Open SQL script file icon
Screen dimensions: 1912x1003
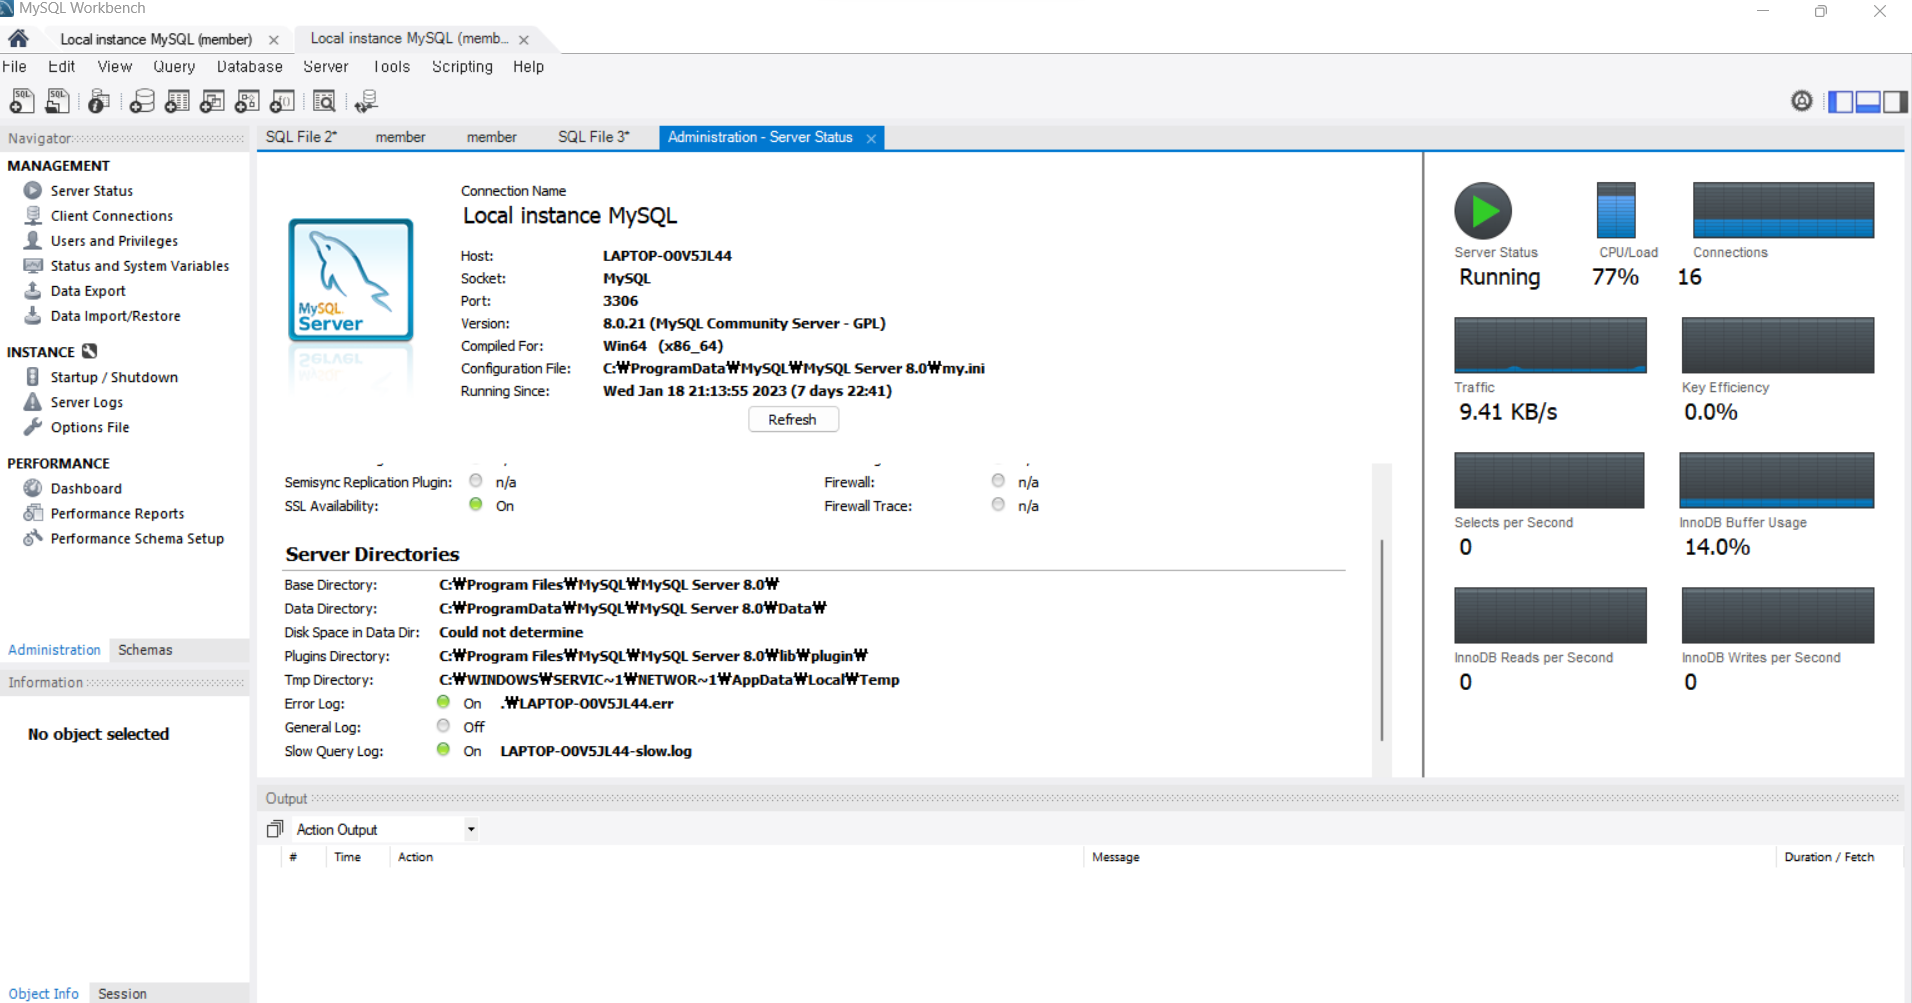point(58,101)
